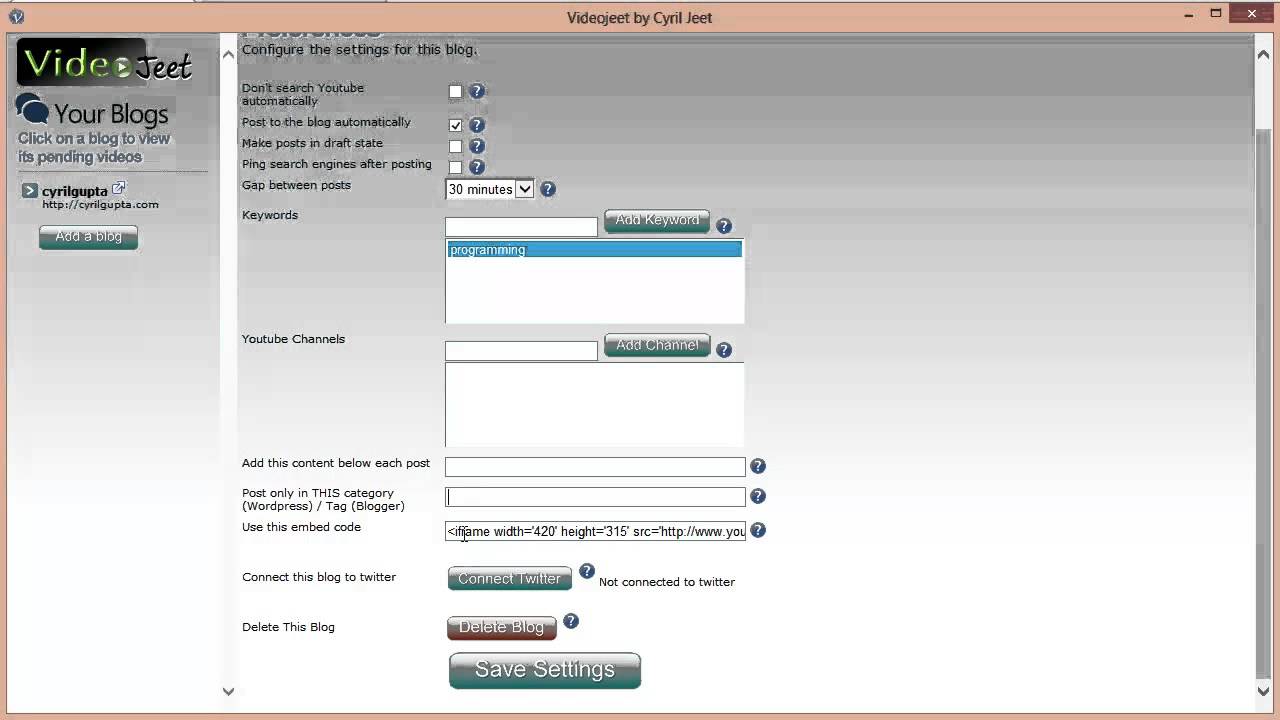Enable Ping search engines after posting
The width and height of the screenshot is (1280, 720).
455,167
